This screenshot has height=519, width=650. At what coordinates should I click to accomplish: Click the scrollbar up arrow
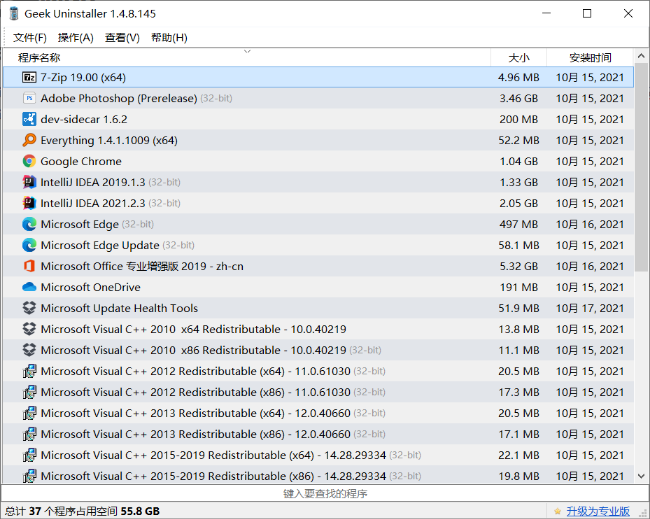pyautogui.click(x=641, y=56)
